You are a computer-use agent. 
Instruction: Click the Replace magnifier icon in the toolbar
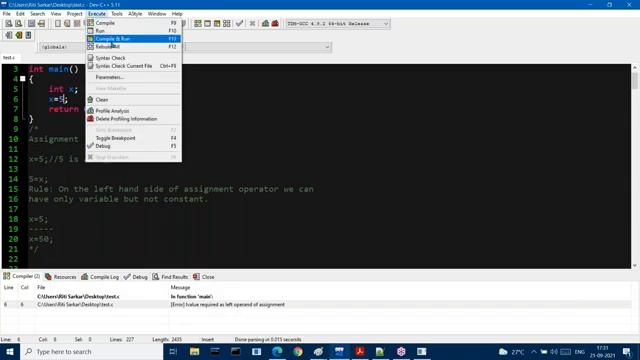[x=18, y=24]
